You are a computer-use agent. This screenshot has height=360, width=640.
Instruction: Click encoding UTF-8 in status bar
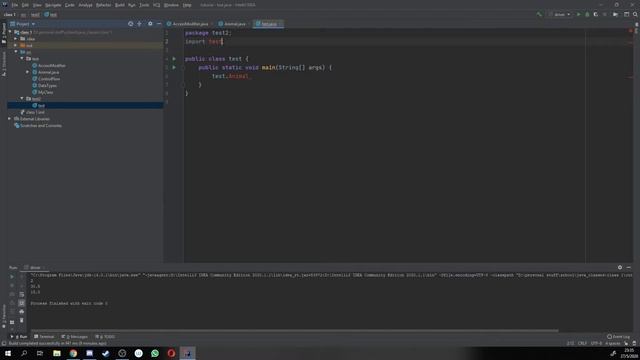[596, 343]
